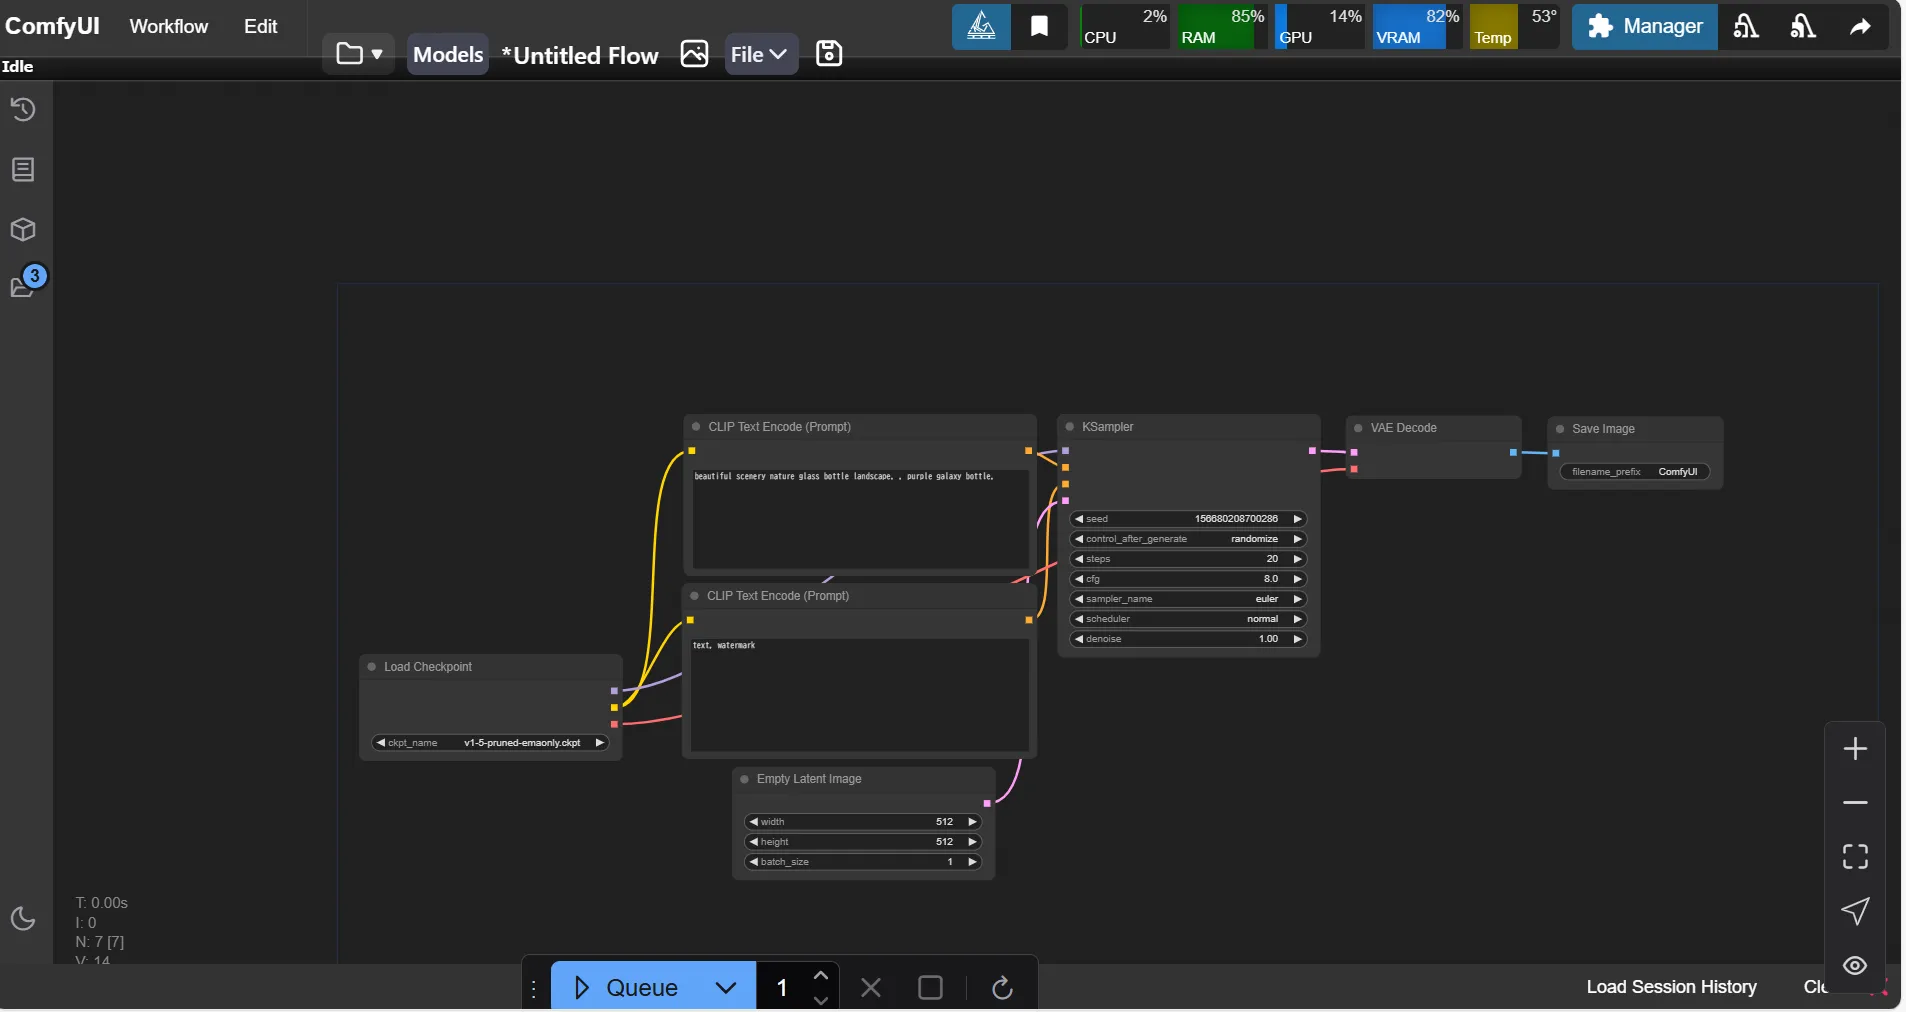The image size is (1906, 1012).
Task: Toggle the bookmark icon in the top bar
Action: pyautogui.click(x=1040, y=27)
